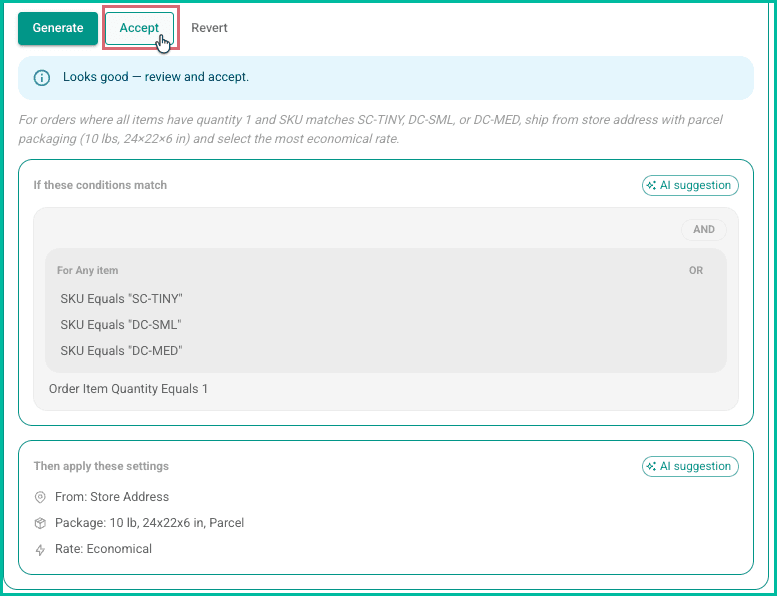
Task: Select condition SKU Equals "DC-MED"
Action: click(121, 351)
